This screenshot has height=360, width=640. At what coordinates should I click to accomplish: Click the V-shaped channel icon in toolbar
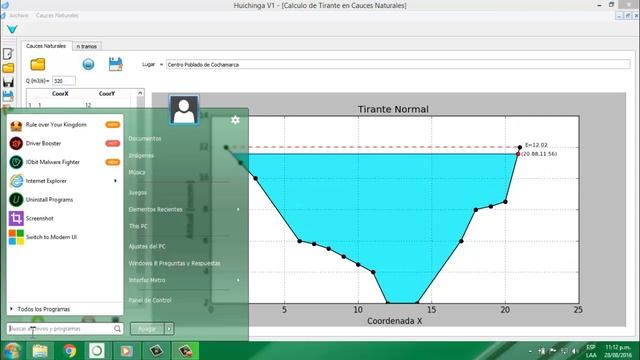[12, 29]
